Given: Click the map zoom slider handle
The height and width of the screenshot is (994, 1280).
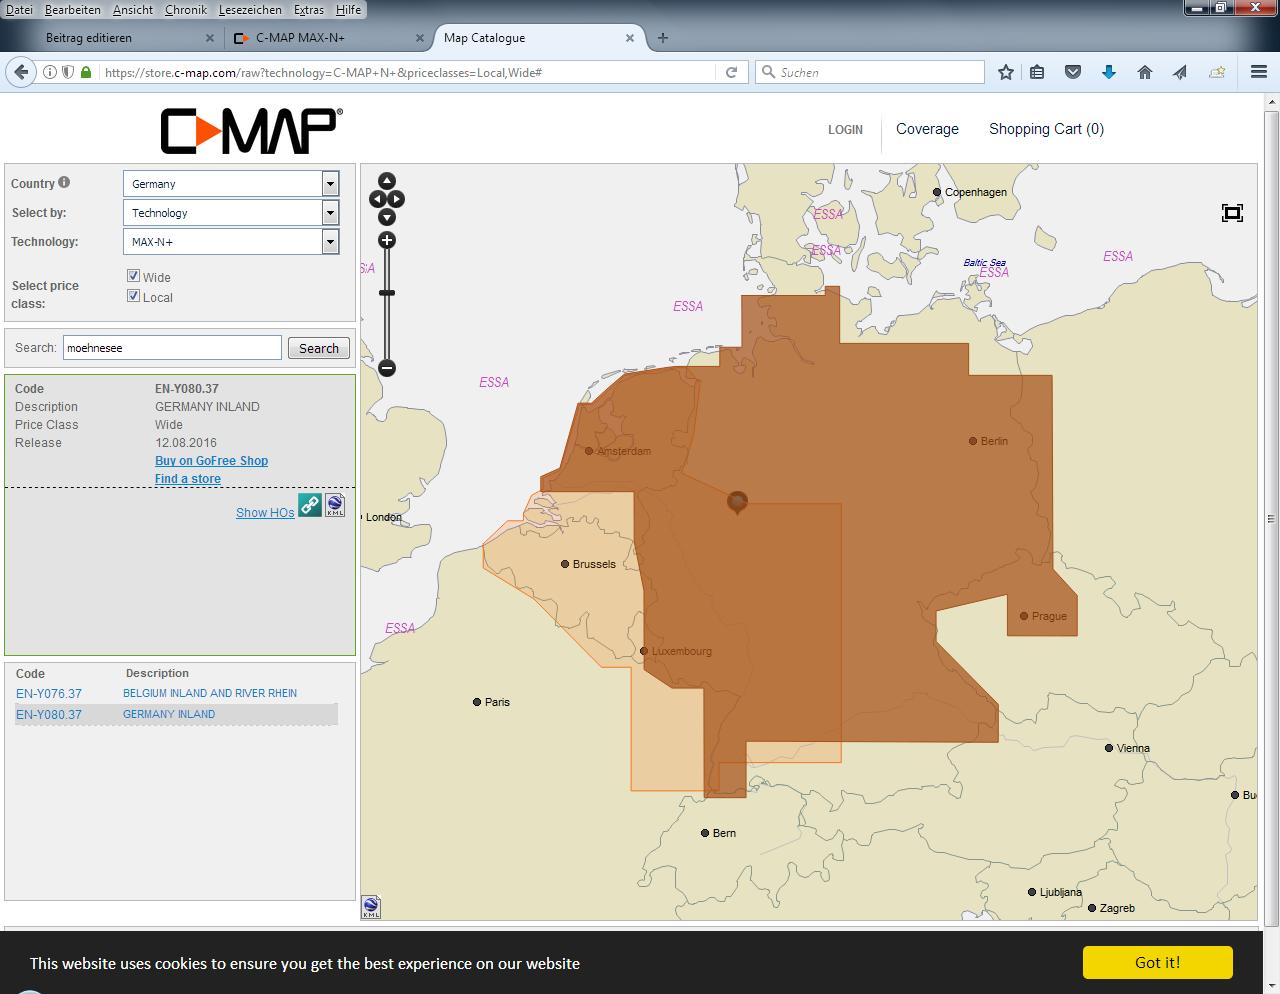Looking at the screenshot, I should (387, 293).
